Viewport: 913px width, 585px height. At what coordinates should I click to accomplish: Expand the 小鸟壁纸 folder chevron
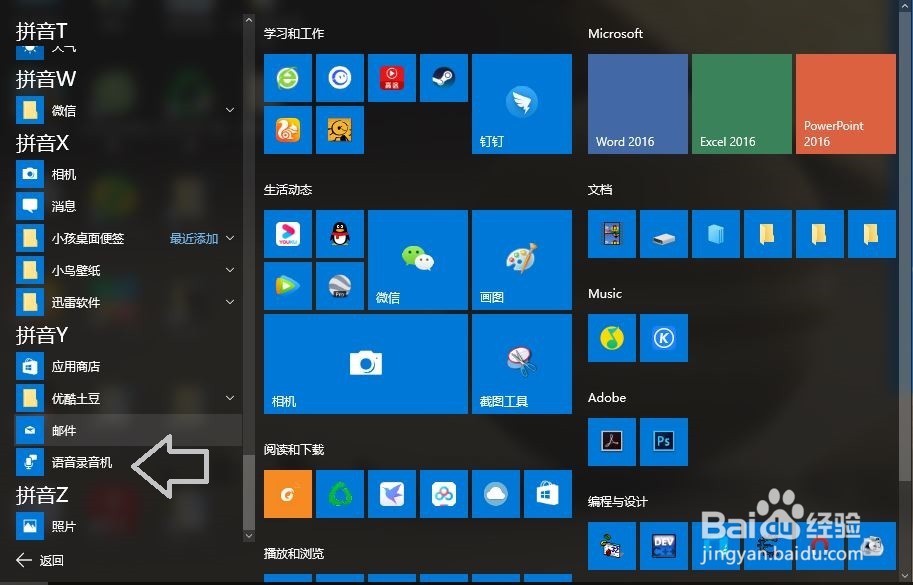(230, 270)
